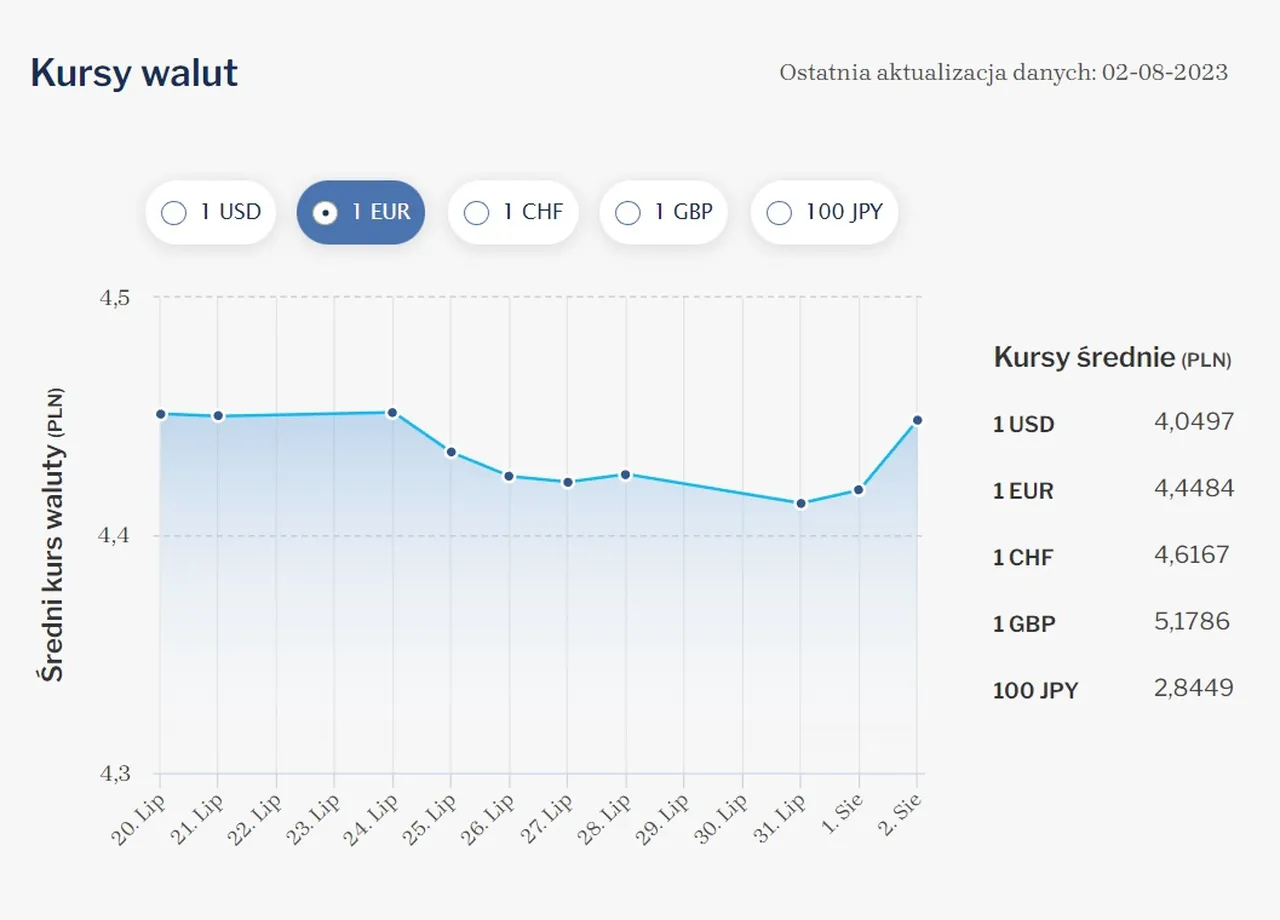The width and height of the screenshot is (1280, 920).
Task: Click the 21. Lip data point
Action: coord(218,416)
